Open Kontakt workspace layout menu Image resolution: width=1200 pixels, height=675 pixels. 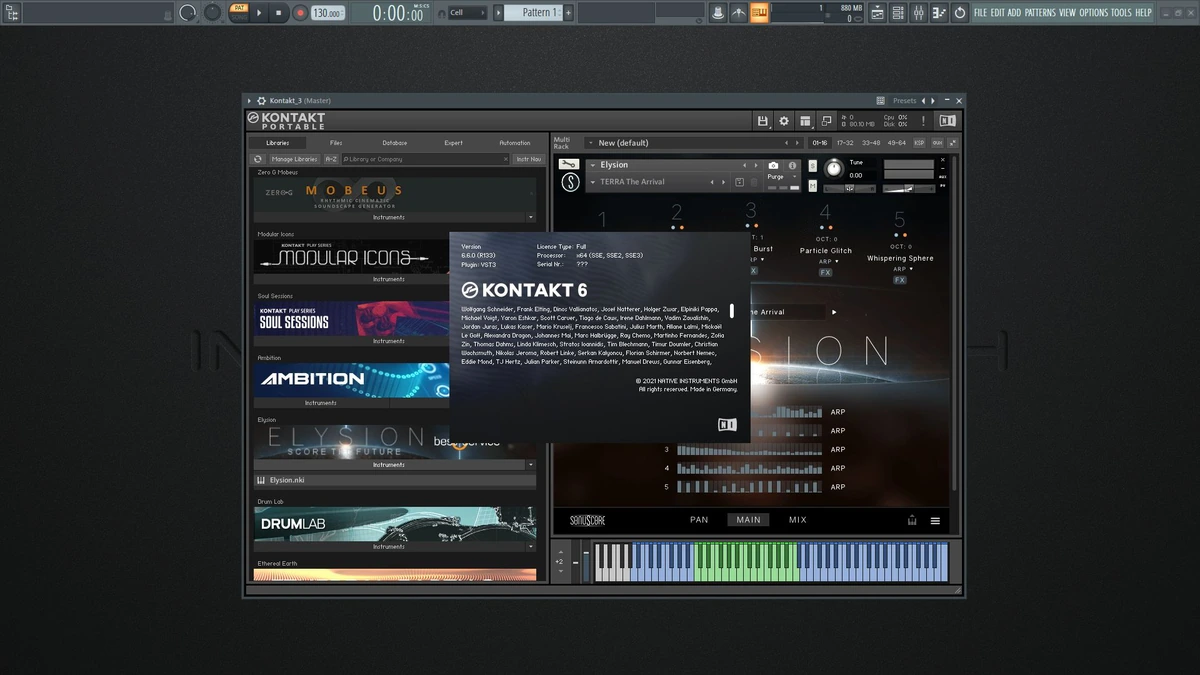[806, 121]
